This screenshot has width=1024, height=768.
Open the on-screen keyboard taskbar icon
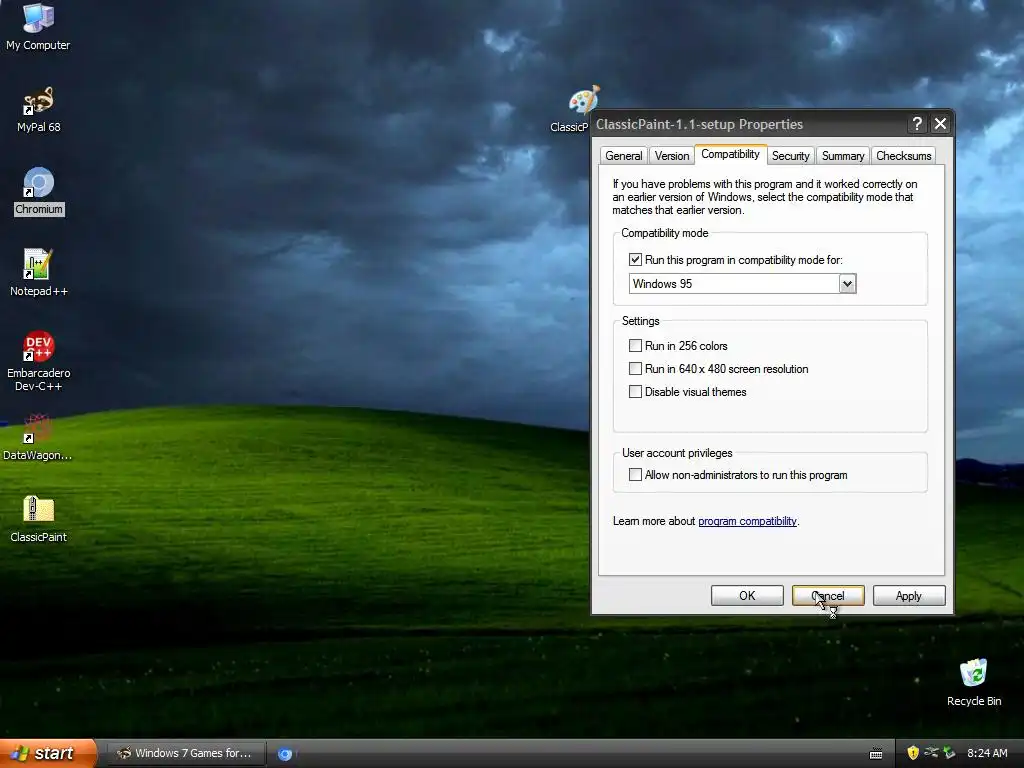876,754
